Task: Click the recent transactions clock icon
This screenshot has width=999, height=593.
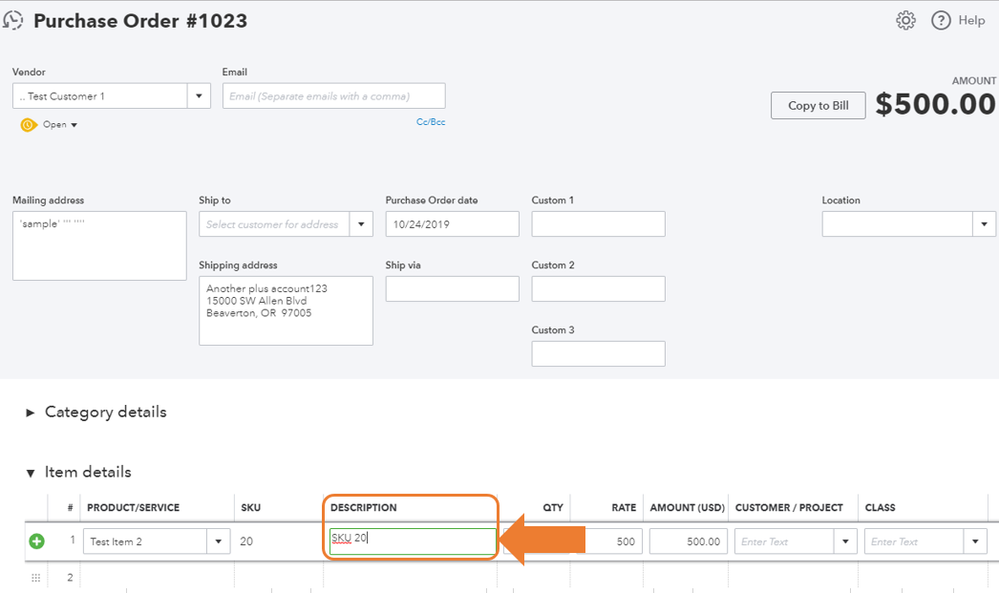Action: click(14, 20)
